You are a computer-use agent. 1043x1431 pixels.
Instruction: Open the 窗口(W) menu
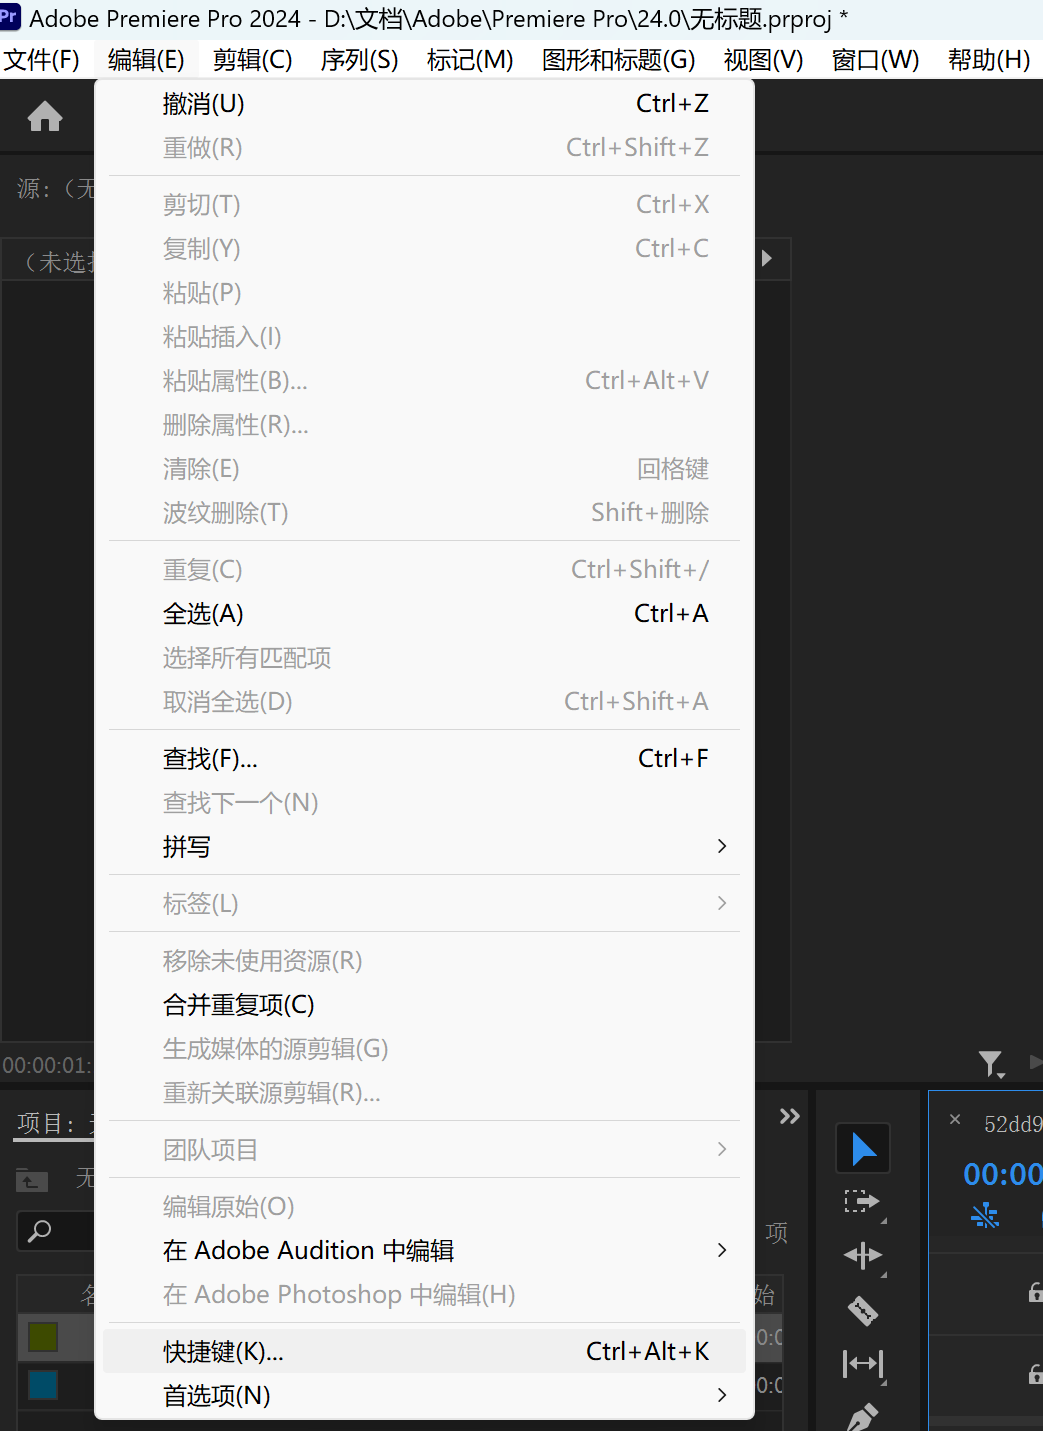[x=876, y=60]
